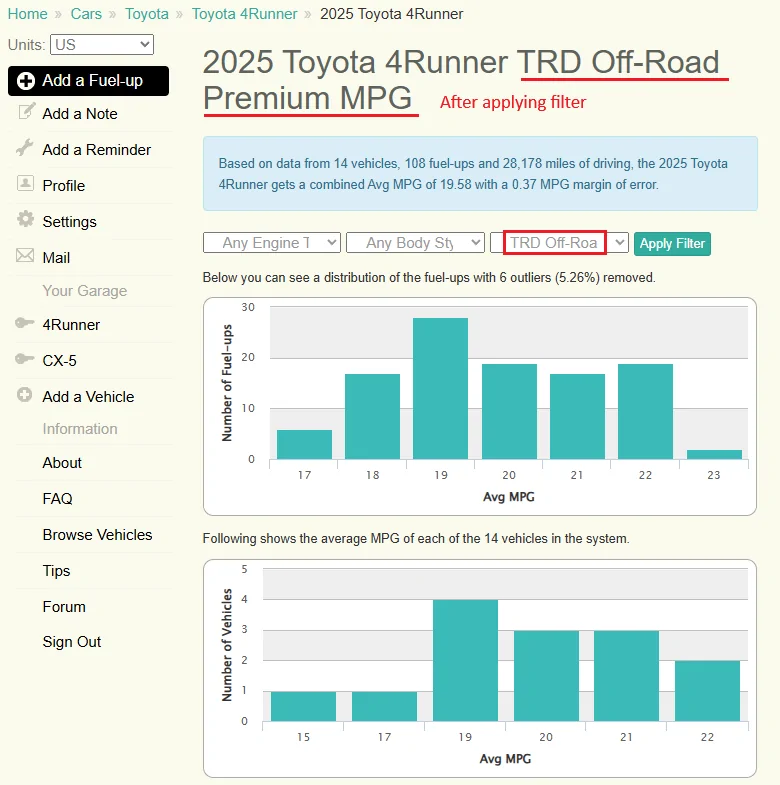Click Sign Out in sidebar
The image size is (780, 785).
coord(72,642)
